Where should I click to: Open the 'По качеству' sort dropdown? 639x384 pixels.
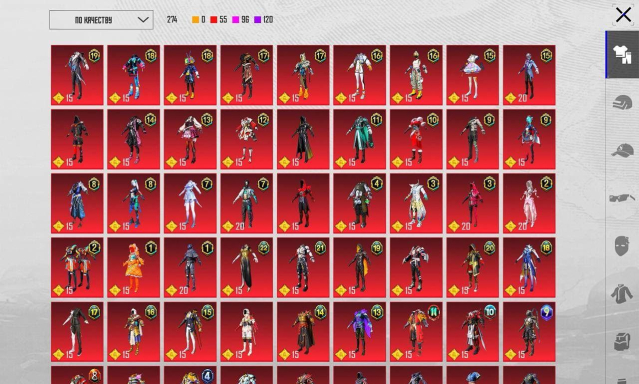(x=101, y=20)
